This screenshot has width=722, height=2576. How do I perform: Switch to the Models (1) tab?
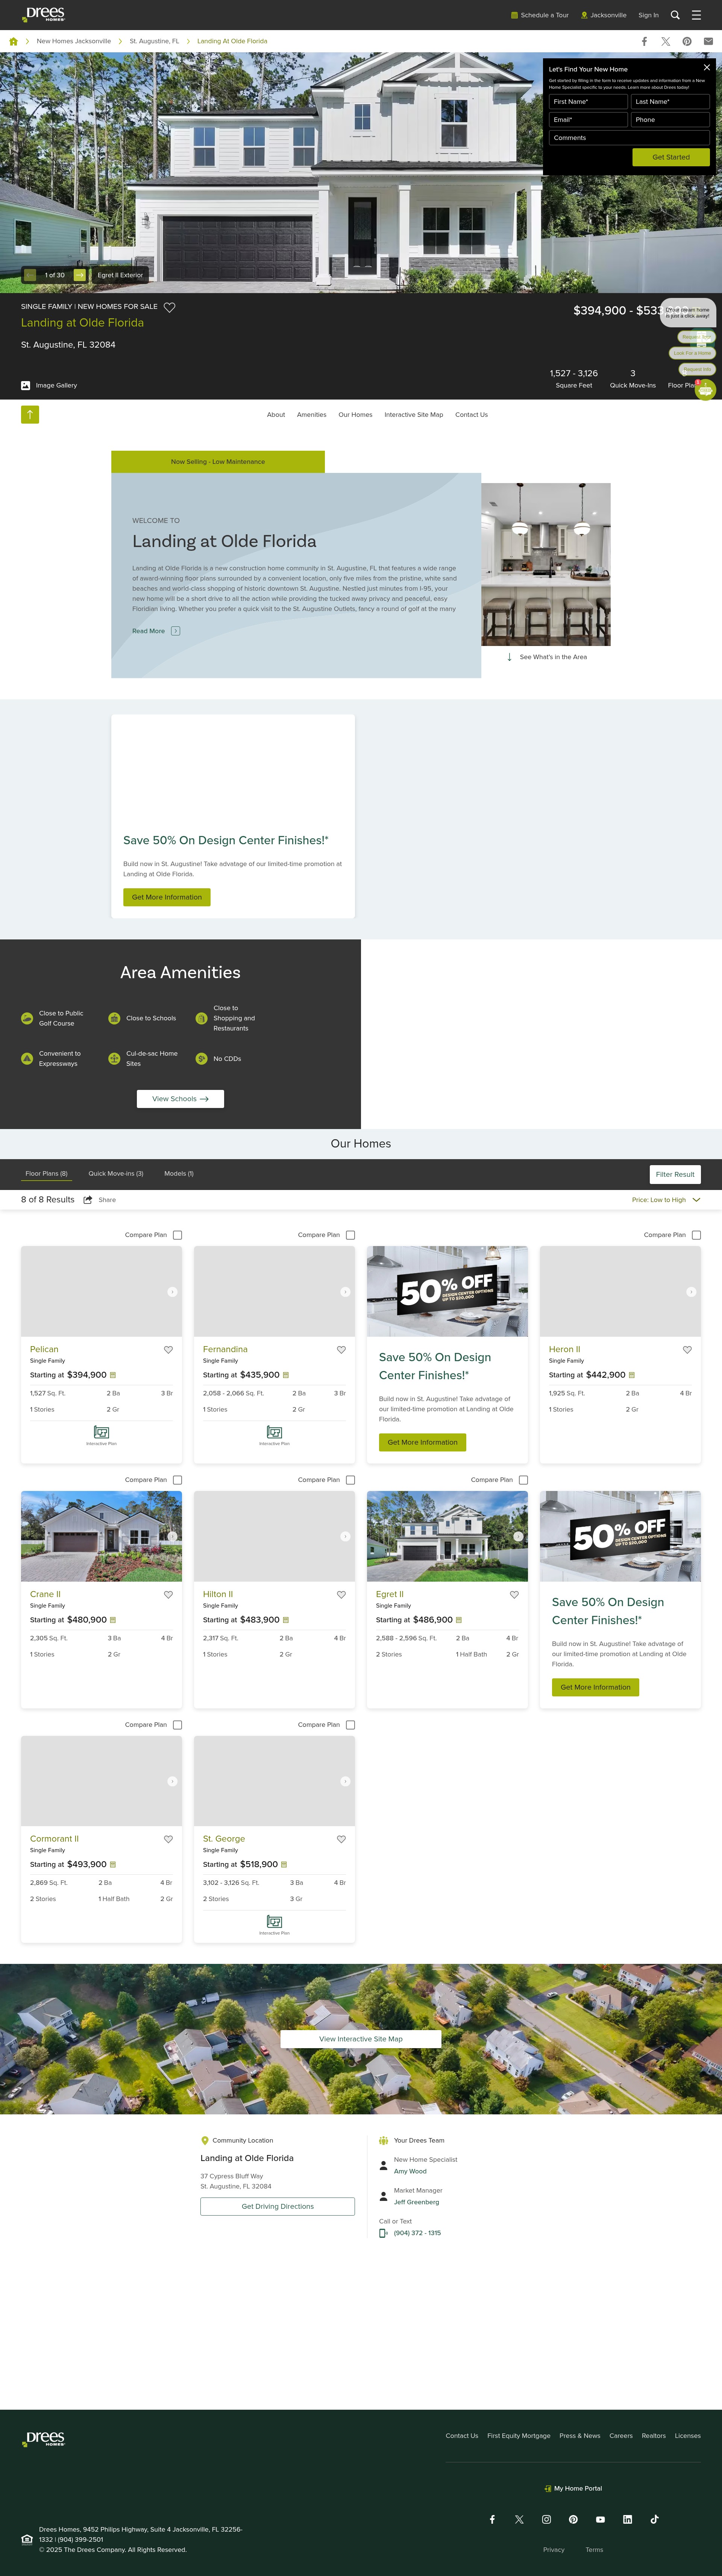[179, 1174]
